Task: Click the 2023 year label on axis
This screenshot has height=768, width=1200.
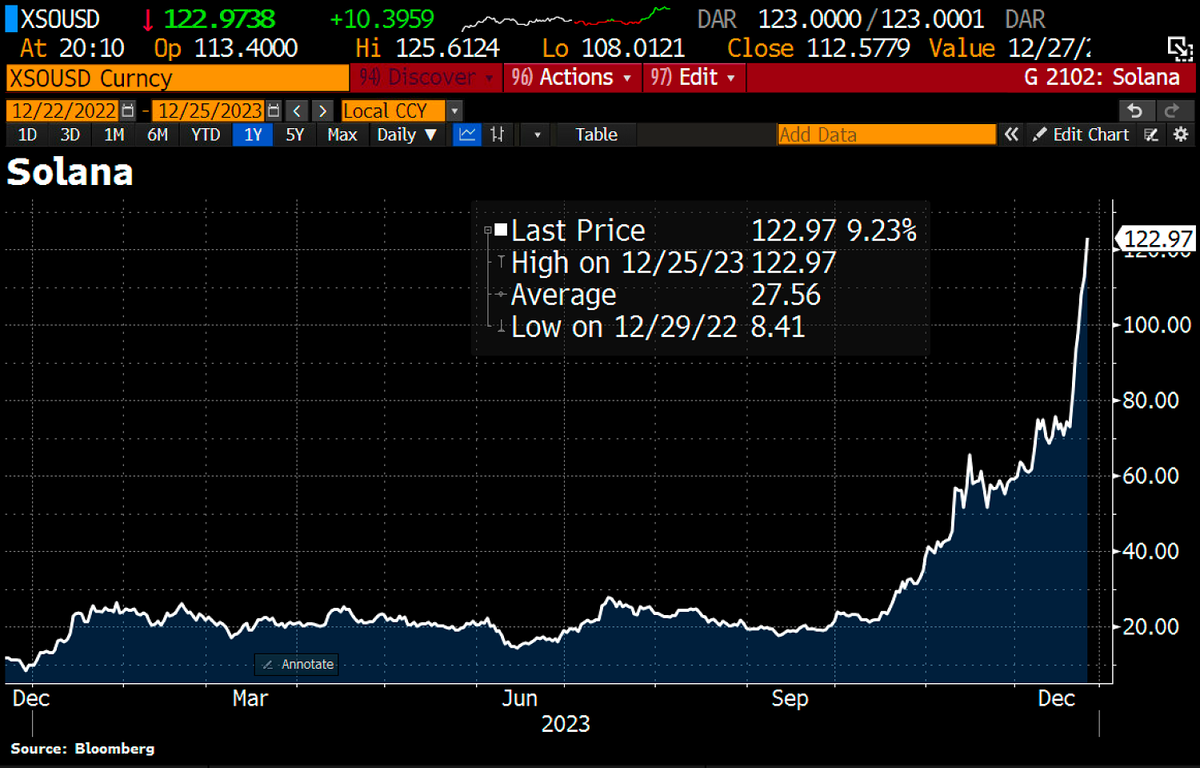Action: [x=566, y=722]
